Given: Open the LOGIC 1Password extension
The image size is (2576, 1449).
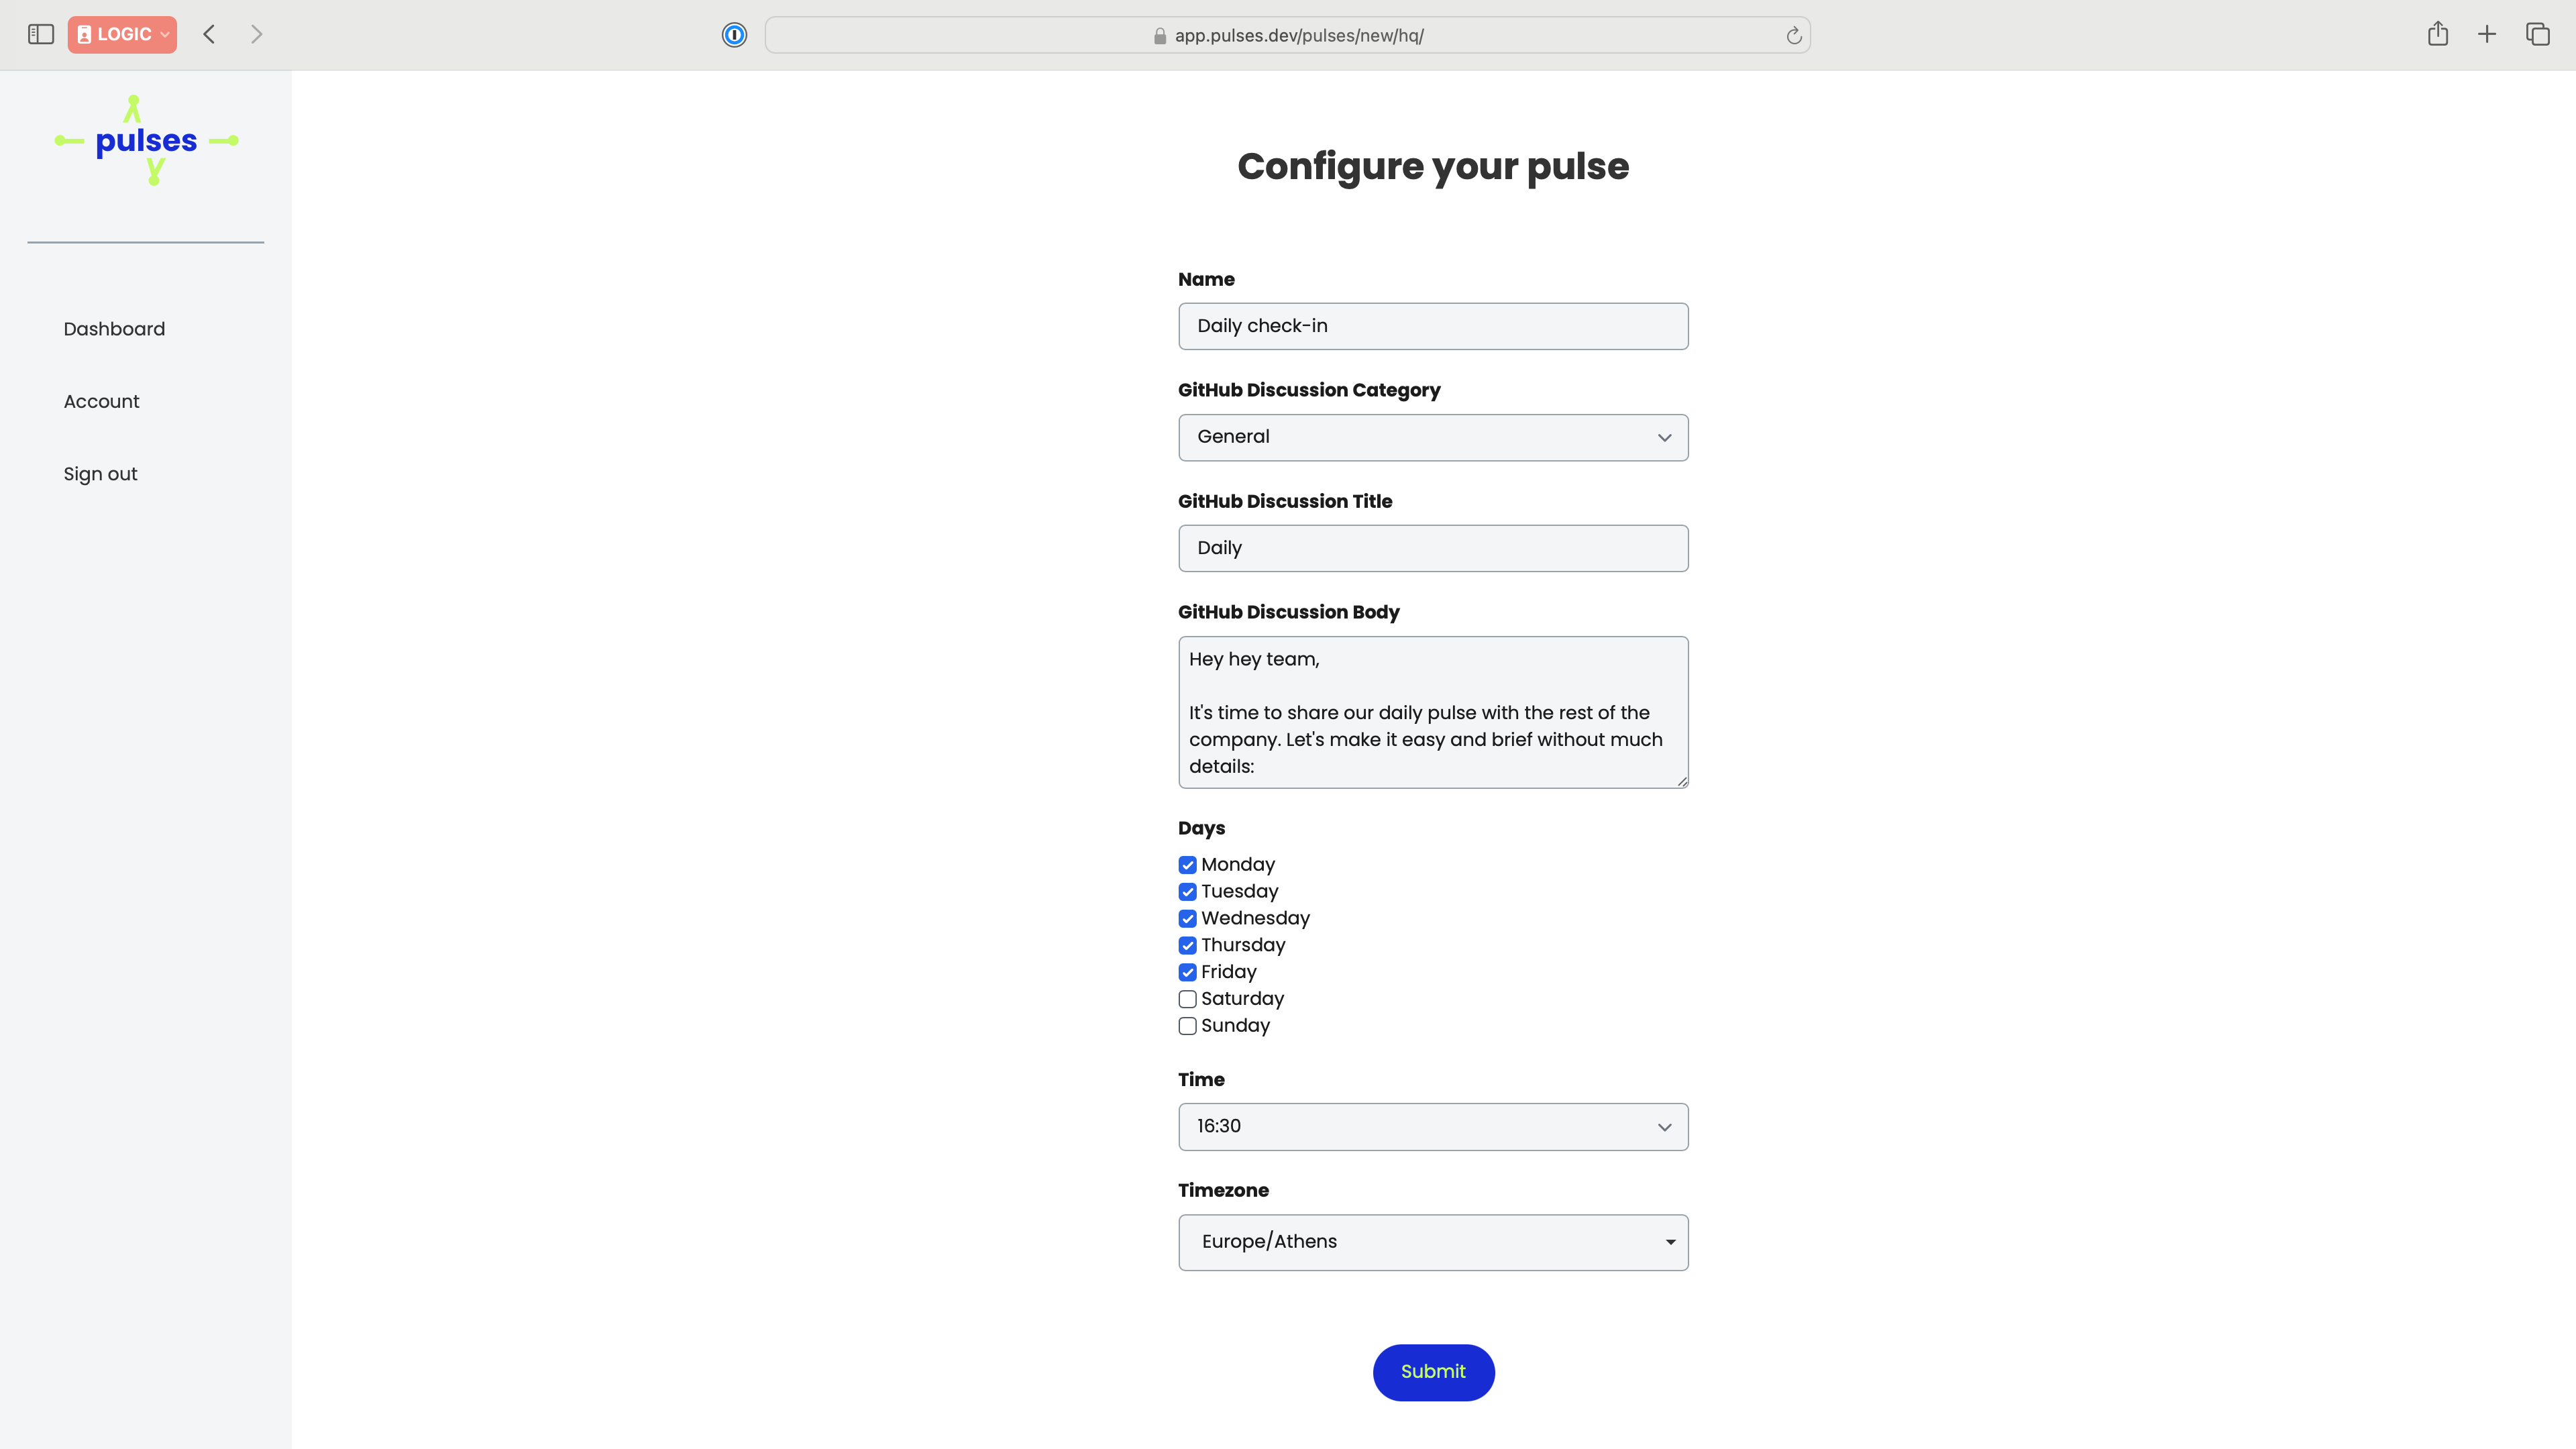Looking at the screenshot, I should pyautogui.click(x=121, y=33).
